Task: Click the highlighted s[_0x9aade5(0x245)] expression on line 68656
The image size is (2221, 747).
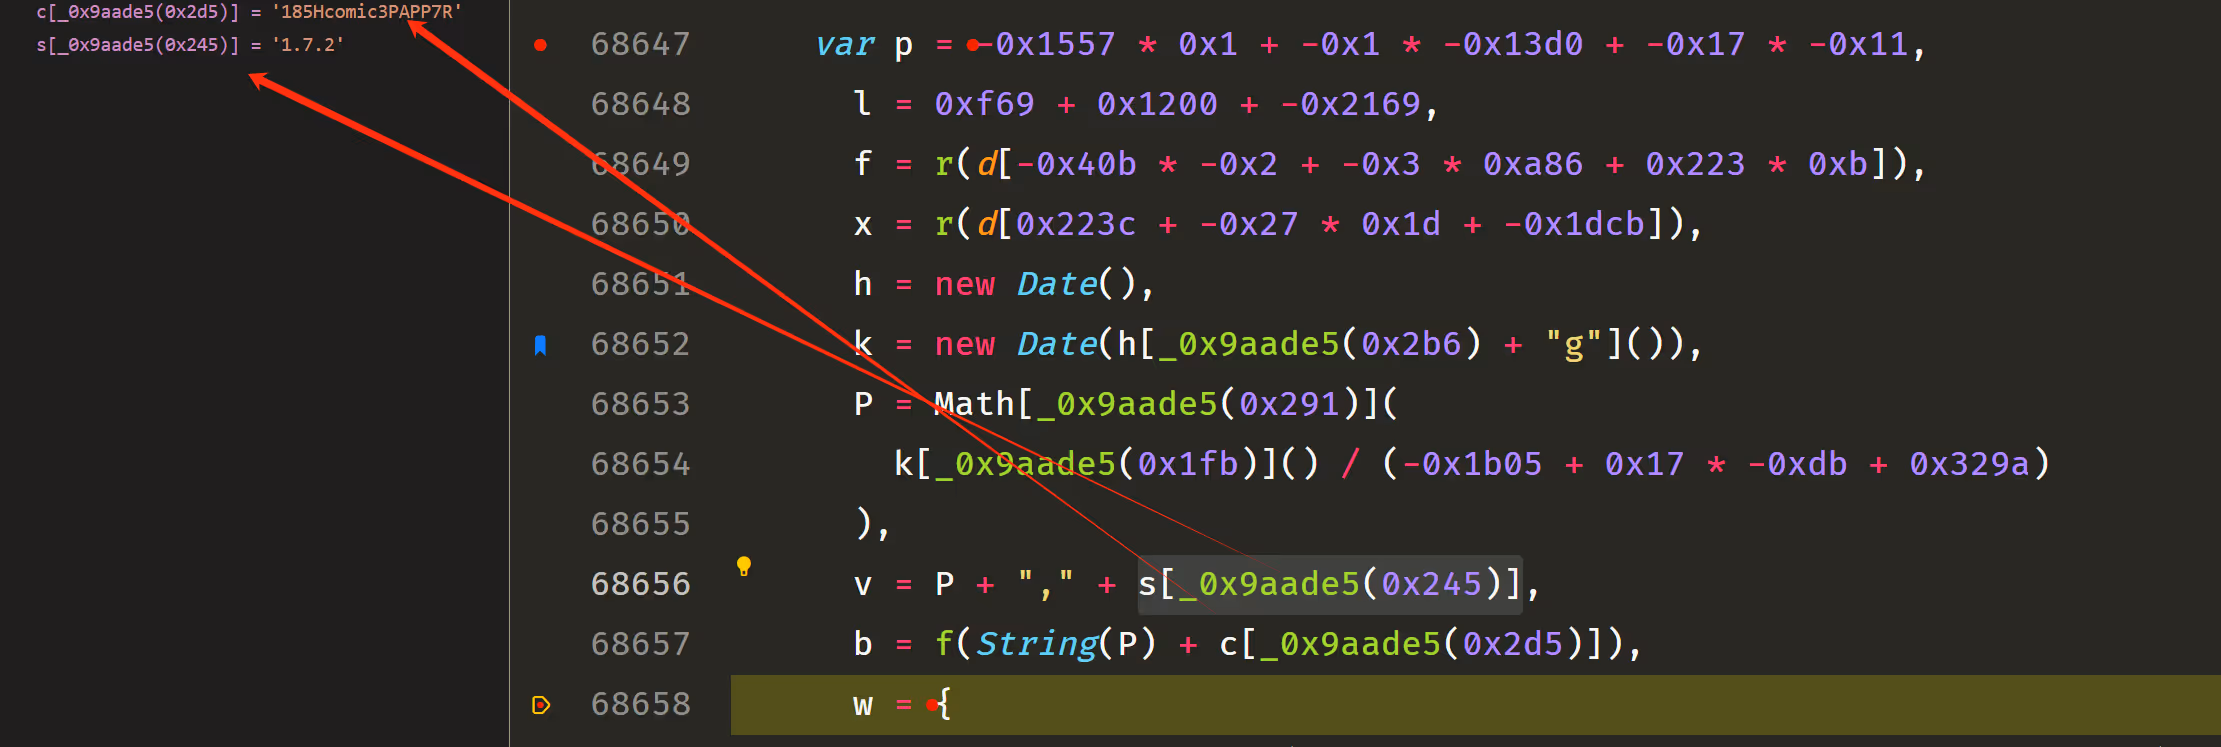Action: pyautogui.click(x=1330, y=584)
